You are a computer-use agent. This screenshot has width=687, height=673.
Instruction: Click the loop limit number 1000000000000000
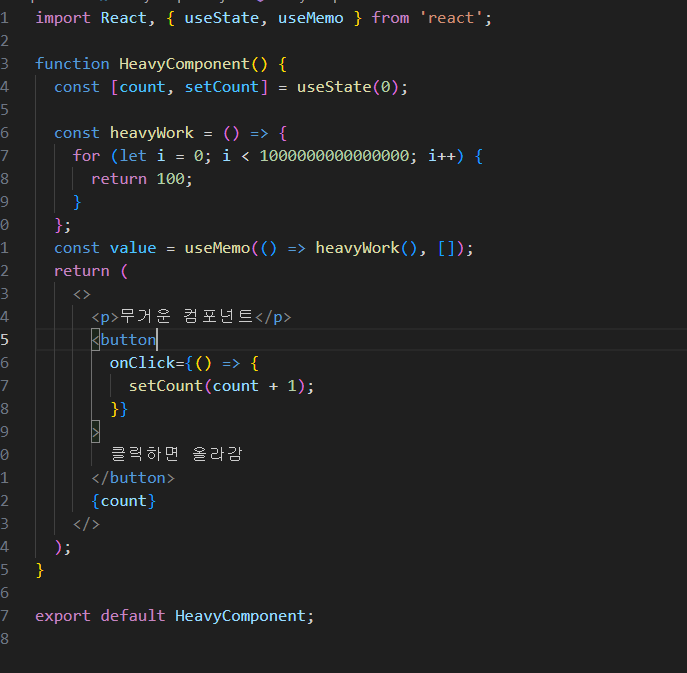pyautogui.click(x=334, y=156)
